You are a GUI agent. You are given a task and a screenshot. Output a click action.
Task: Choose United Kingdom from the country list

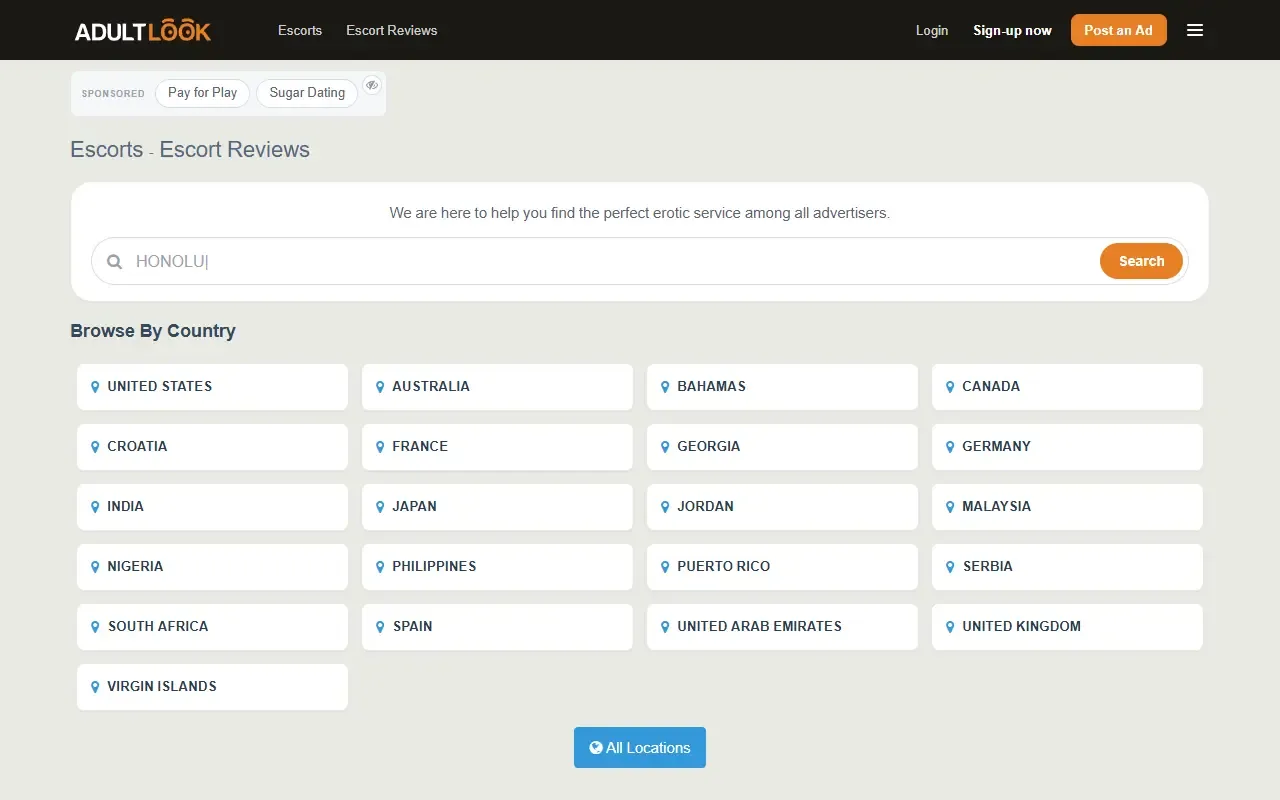point(1067,627)
